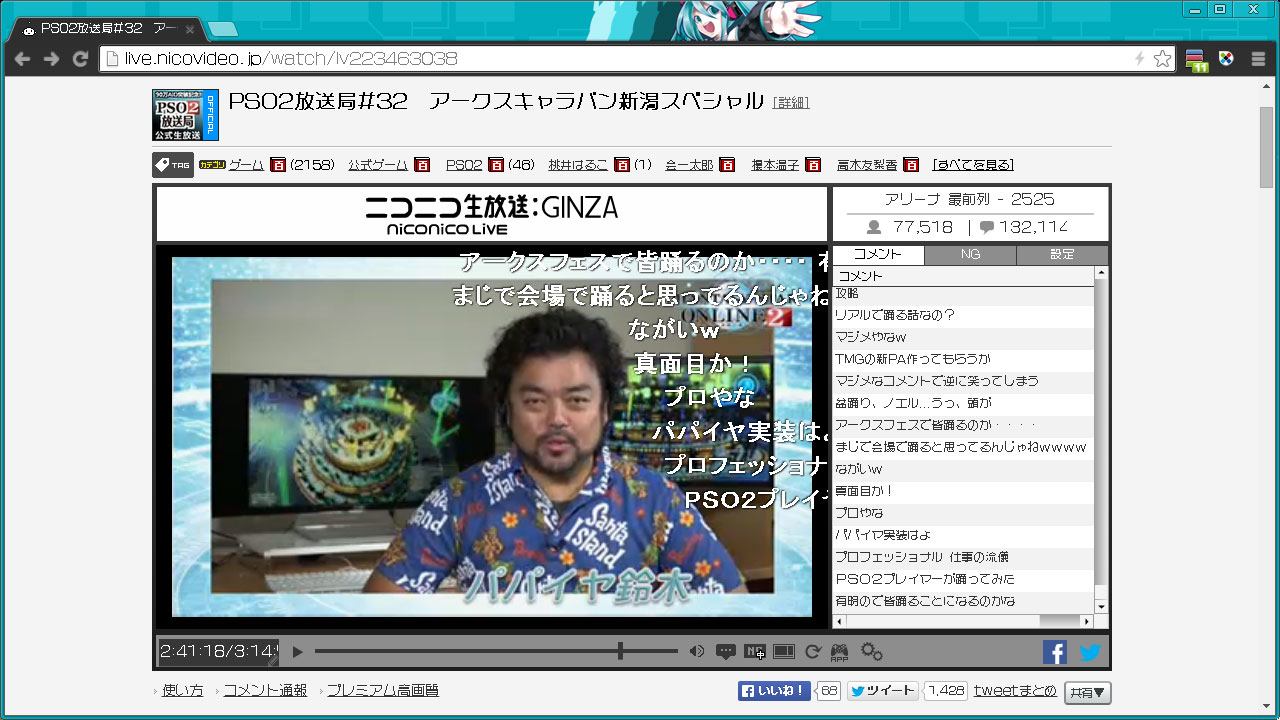Click the extension icon with the 11 badge
The image size is (1280, 720).
(1197, 60)
